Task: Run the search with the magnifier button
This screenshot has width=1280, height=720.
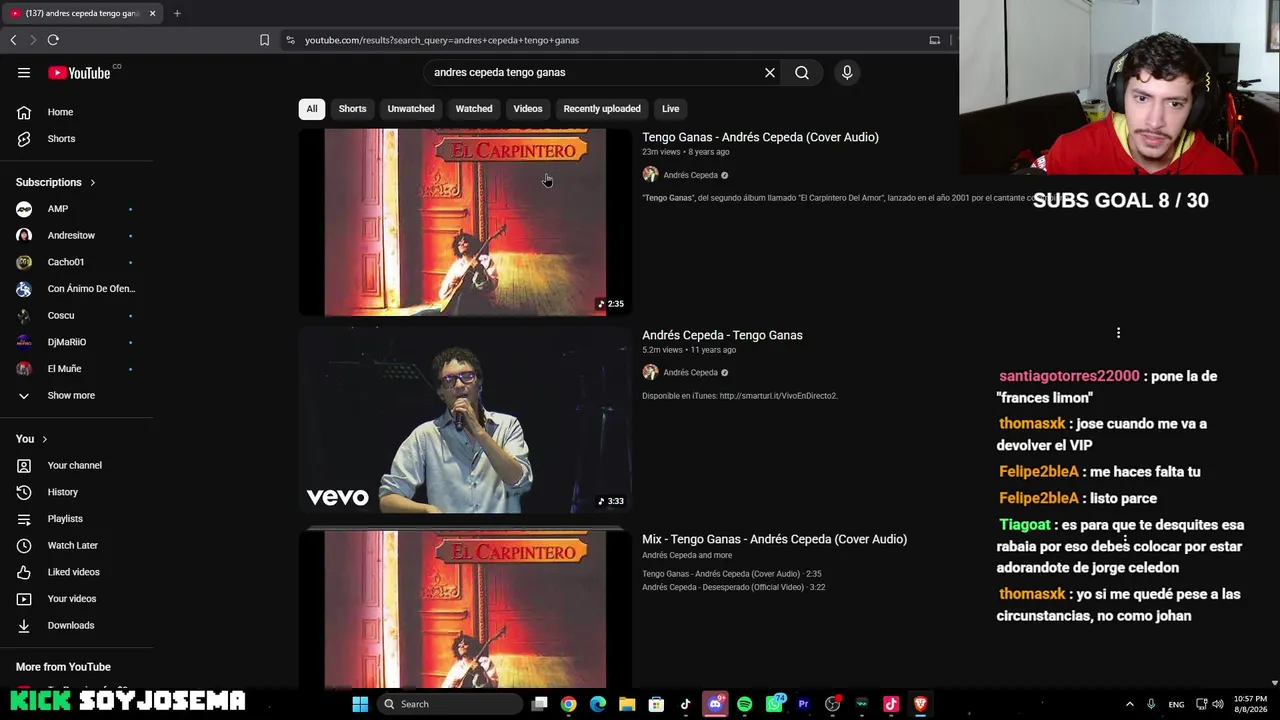Action: (802, 72)
